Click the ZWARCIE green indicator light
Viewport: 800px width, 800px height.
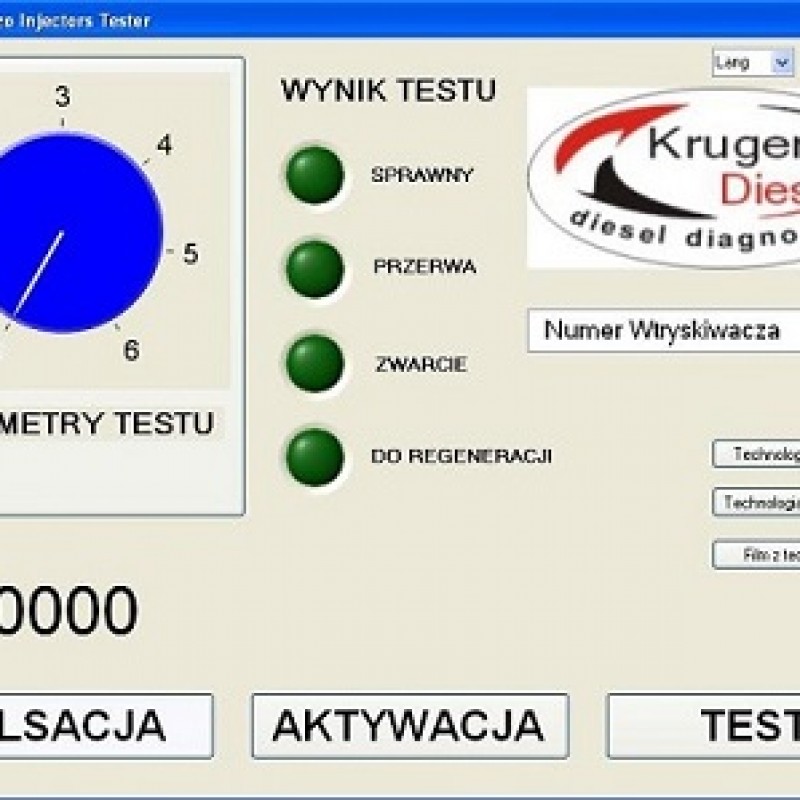pos(315,363)
